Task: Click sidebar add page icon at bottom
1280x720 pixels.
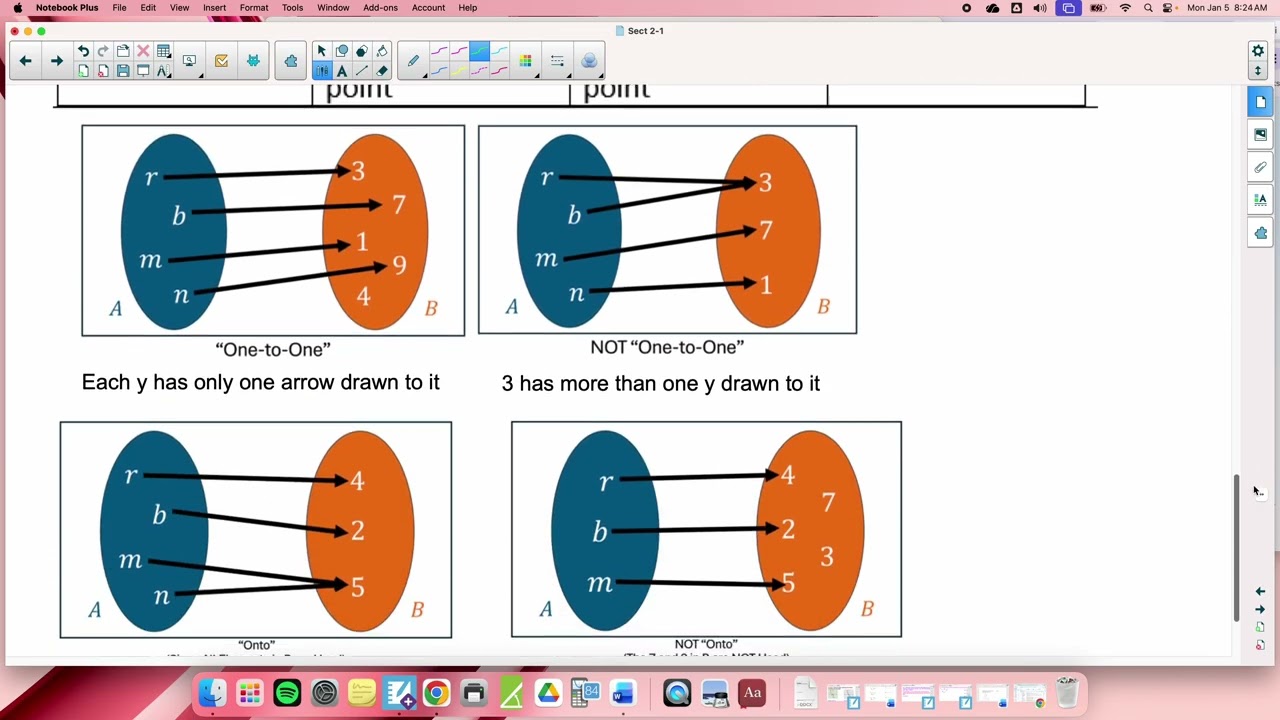Action: pyautogui.click(x=1260, y=627)
